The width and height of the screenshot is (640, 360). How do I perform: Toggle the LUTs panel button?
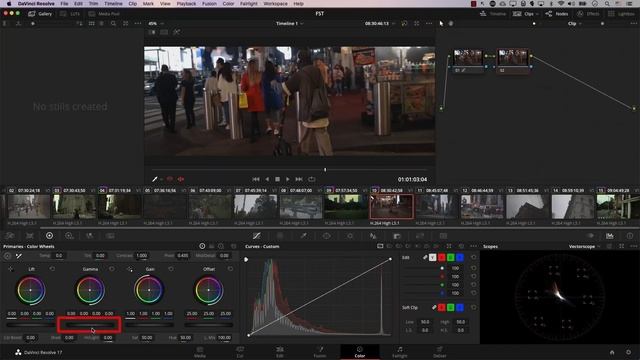pyautogui.click(x=70, y=14)
